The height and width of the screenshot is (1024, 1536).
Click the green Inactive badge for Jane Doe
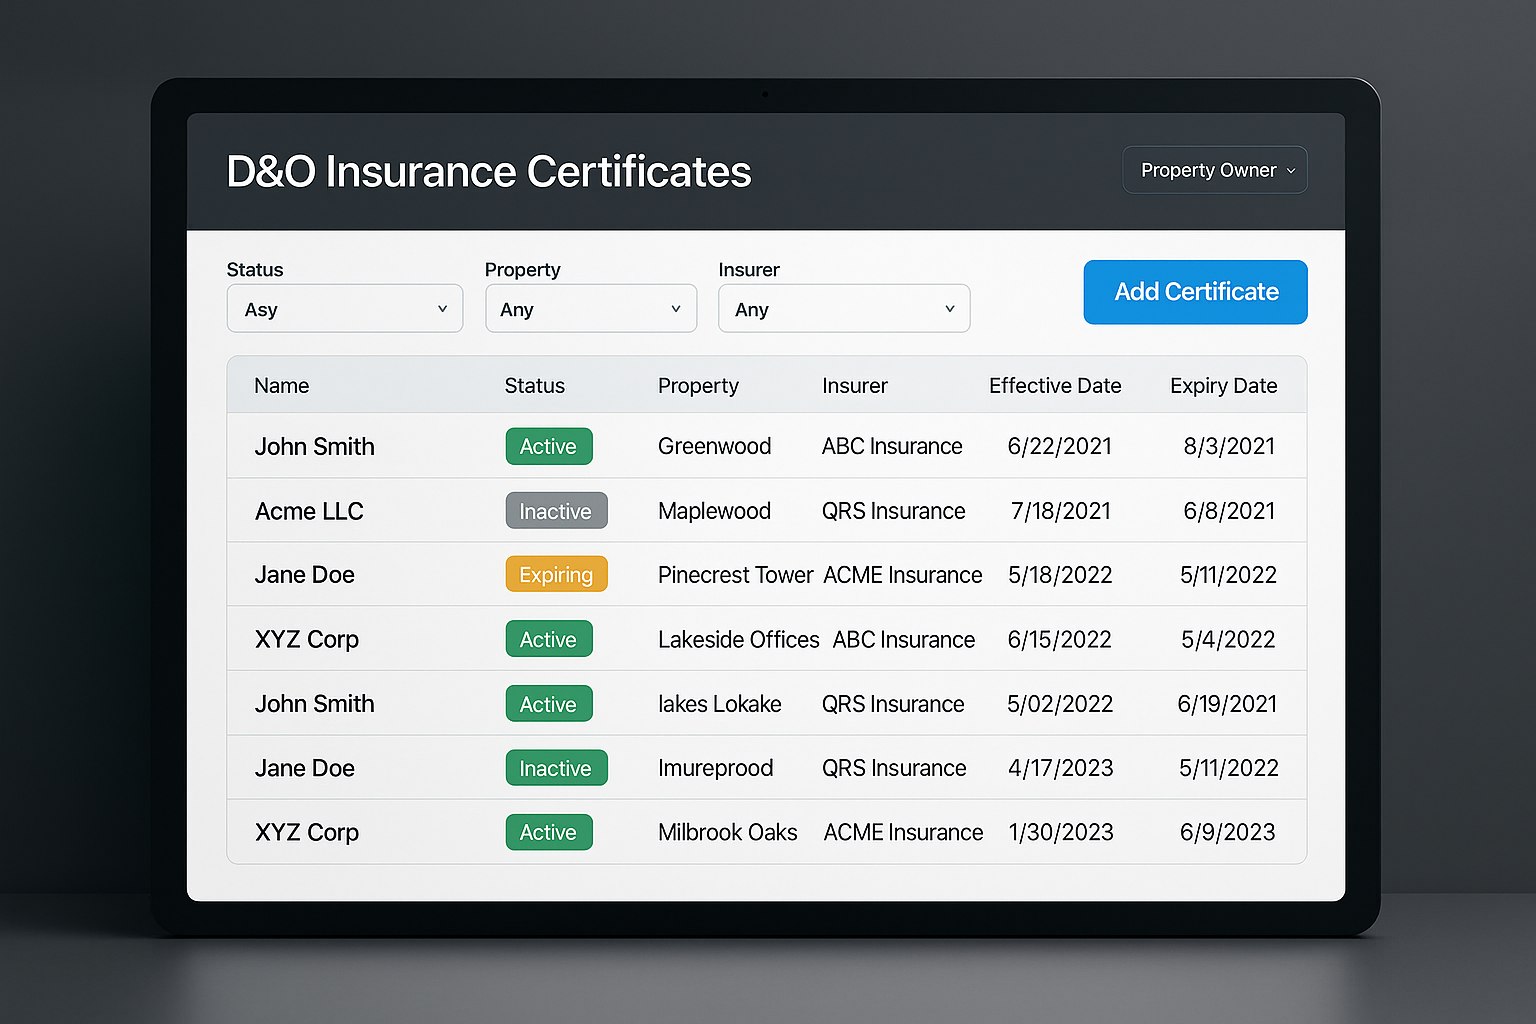point(556,768)
